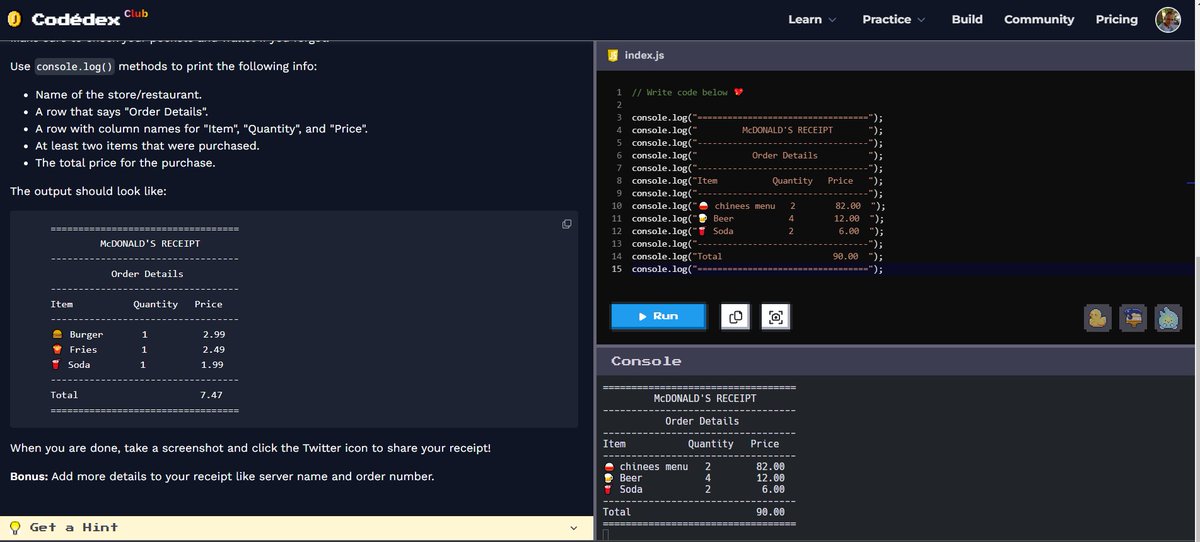
Task: Click the Soda line in the code editor
Action: pyautogui.click(x=759, y=231)
